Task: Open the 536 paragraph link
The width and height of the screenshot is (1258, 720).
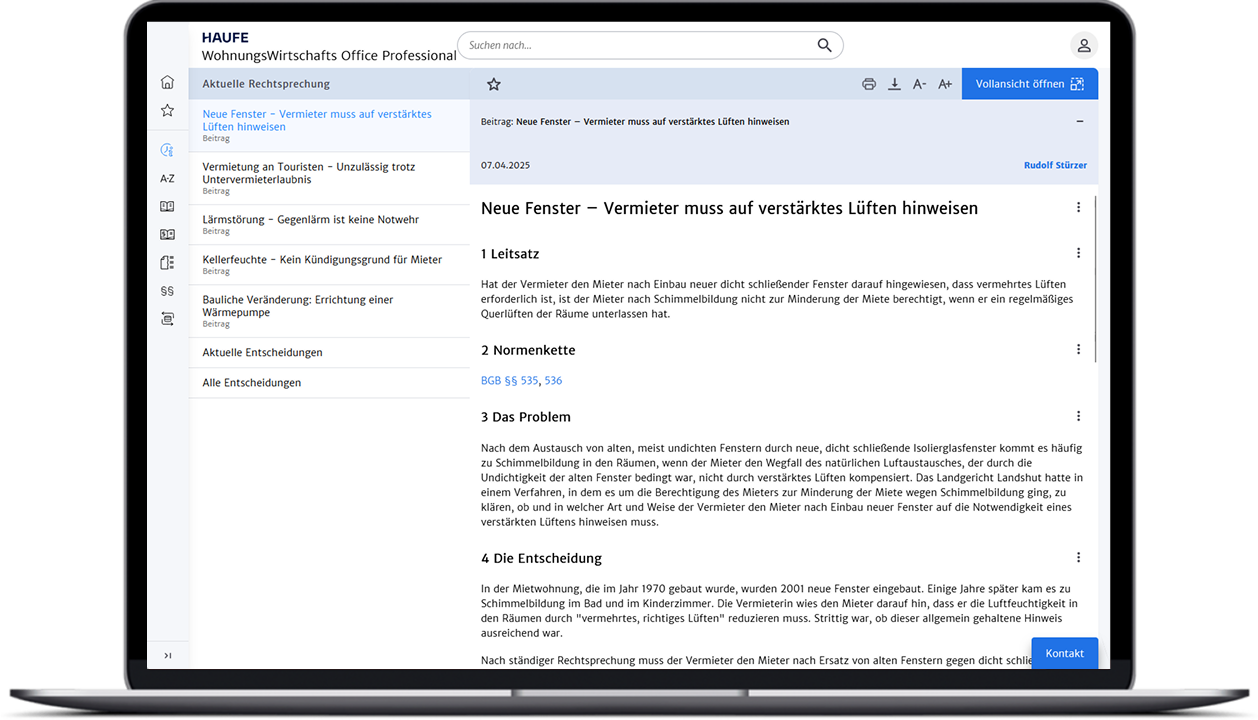Action: pyautogui.click(x=553, y=380)
